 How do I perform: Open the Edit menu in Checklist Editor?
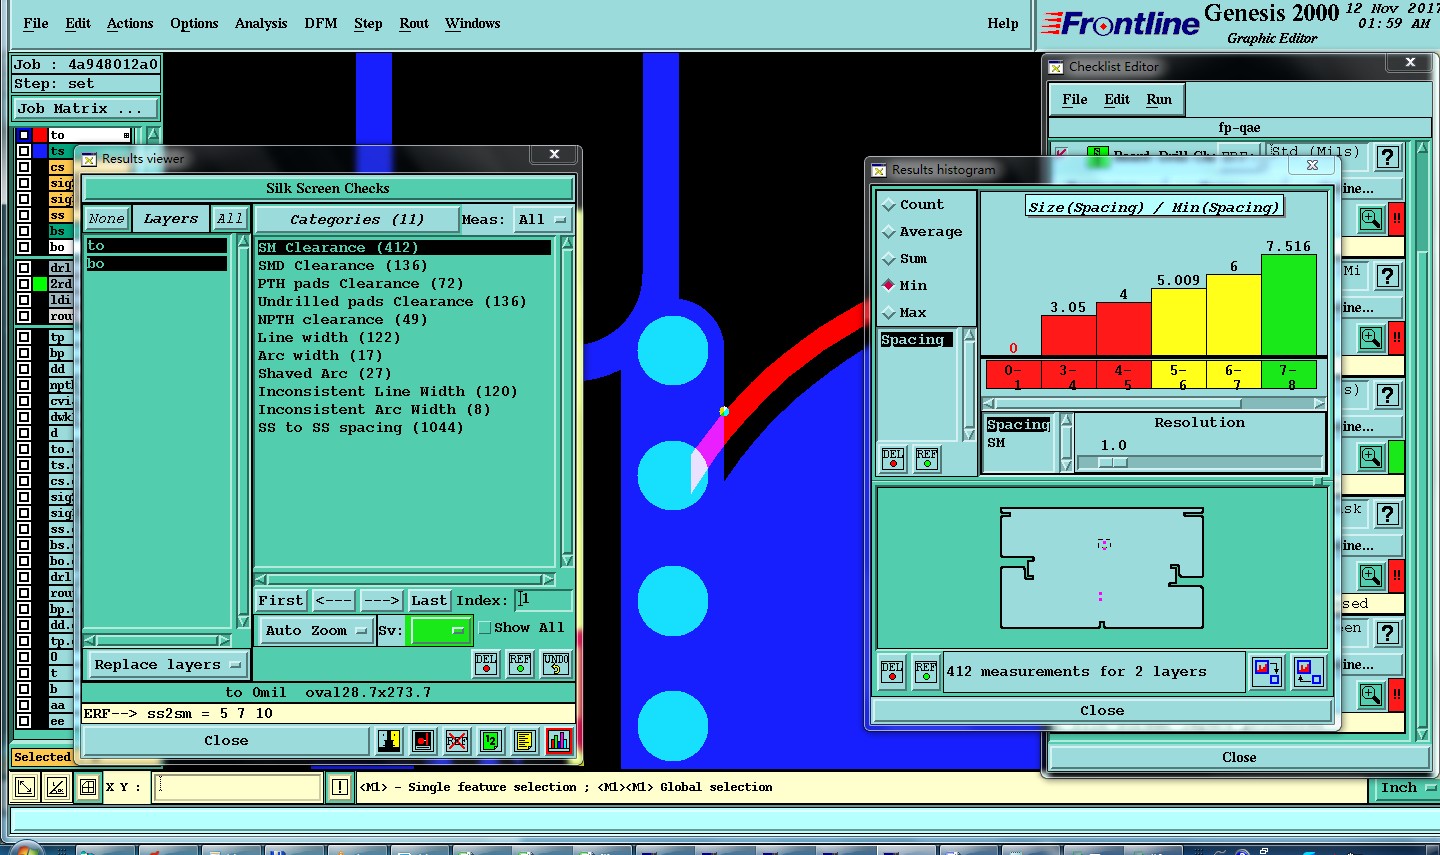1117,99
